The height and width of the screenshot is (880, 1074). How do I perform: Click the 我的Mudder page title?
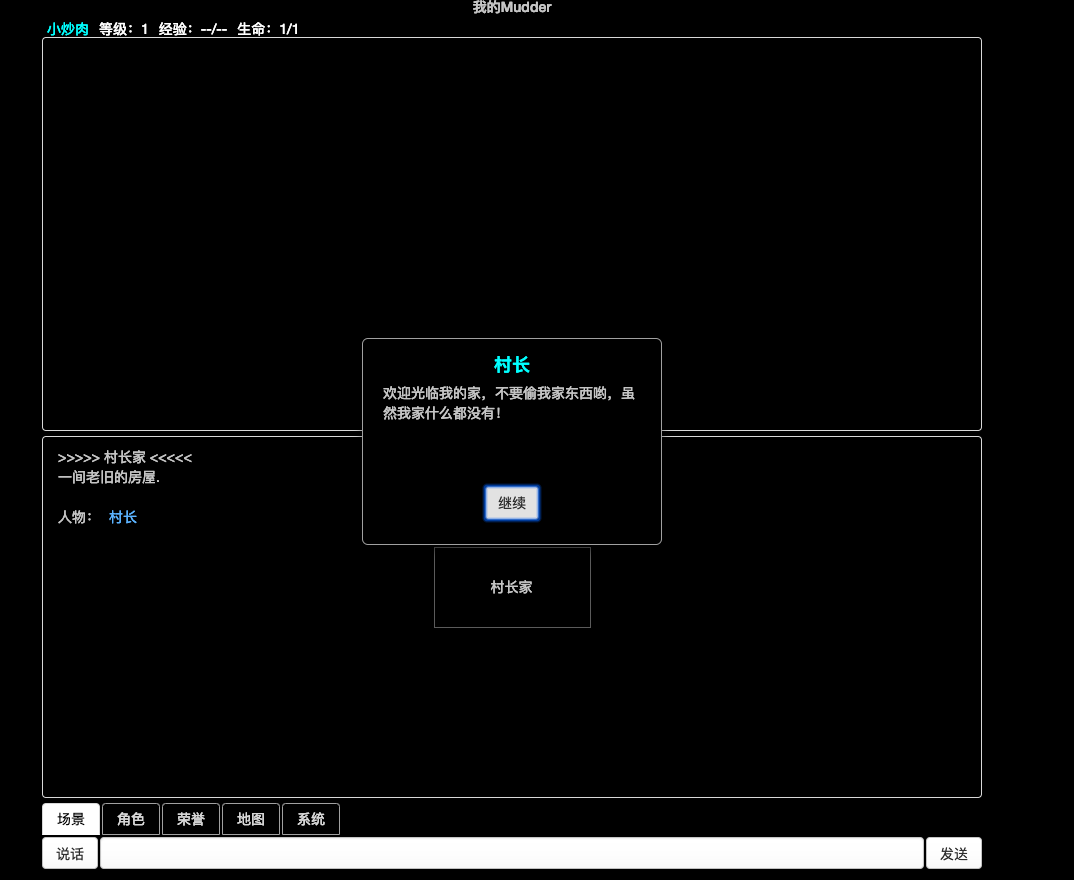[512, 8]
